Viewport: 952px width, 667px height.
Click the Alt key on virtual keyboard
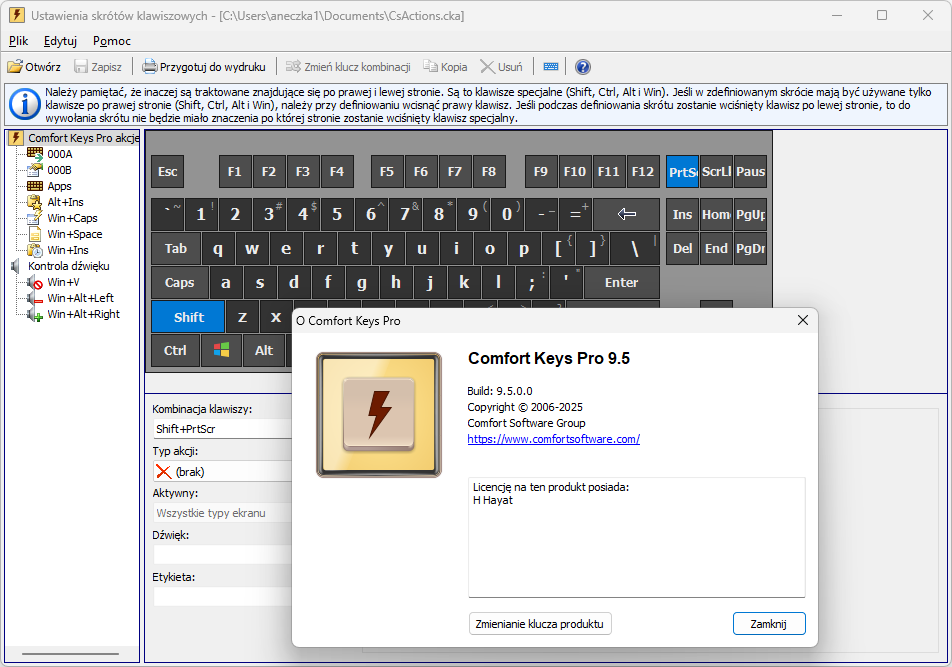pos(264,350)
